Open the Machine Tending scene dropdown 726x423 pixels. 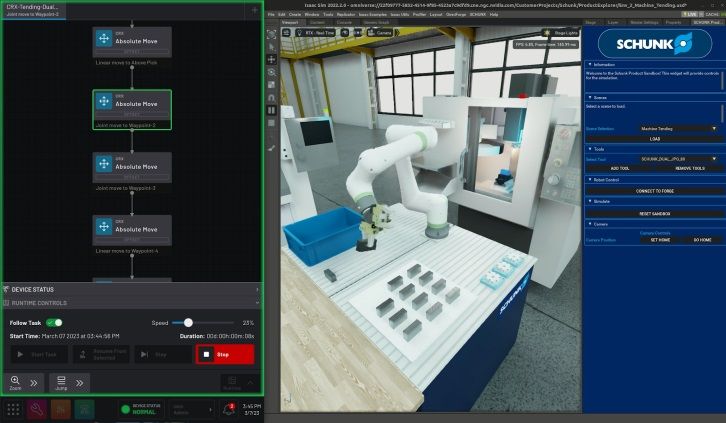pyautogui.click(x=678, y=129)
